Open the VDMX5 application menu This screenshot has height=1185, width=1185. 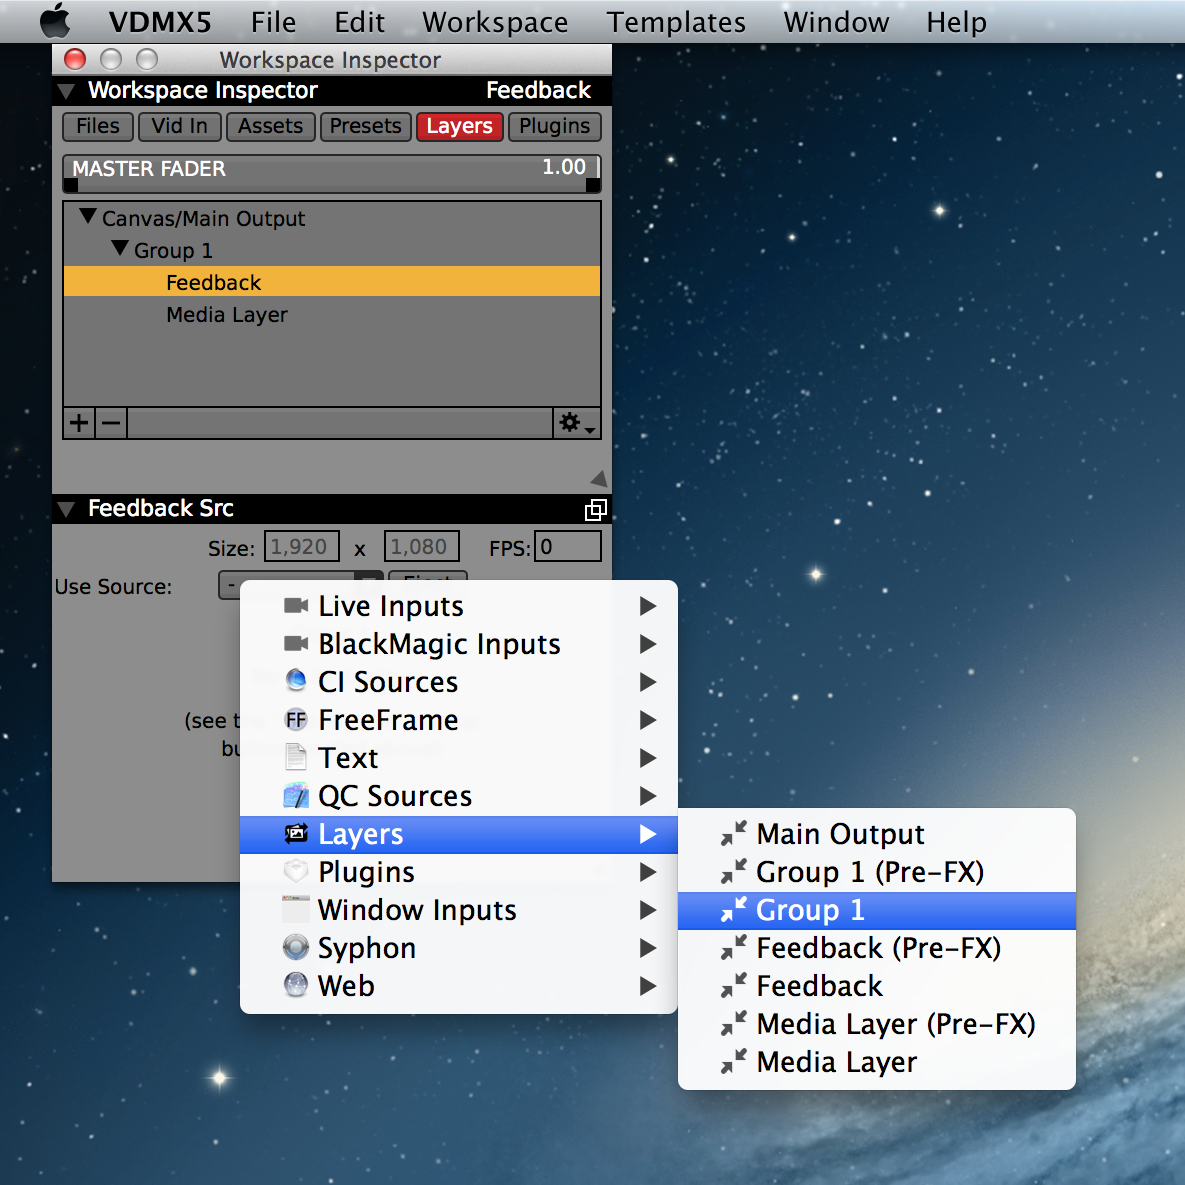pyautogui.click(x=159, y=22)
